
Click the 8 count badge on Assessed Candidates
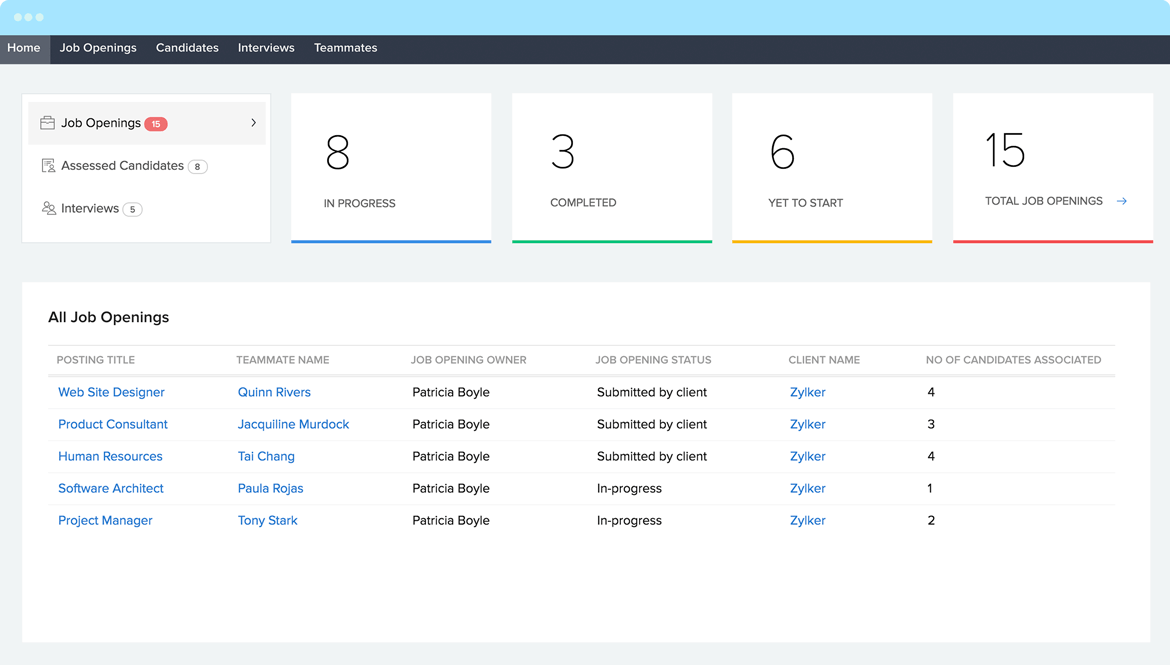pyautogui.click(x=198, y=167)
